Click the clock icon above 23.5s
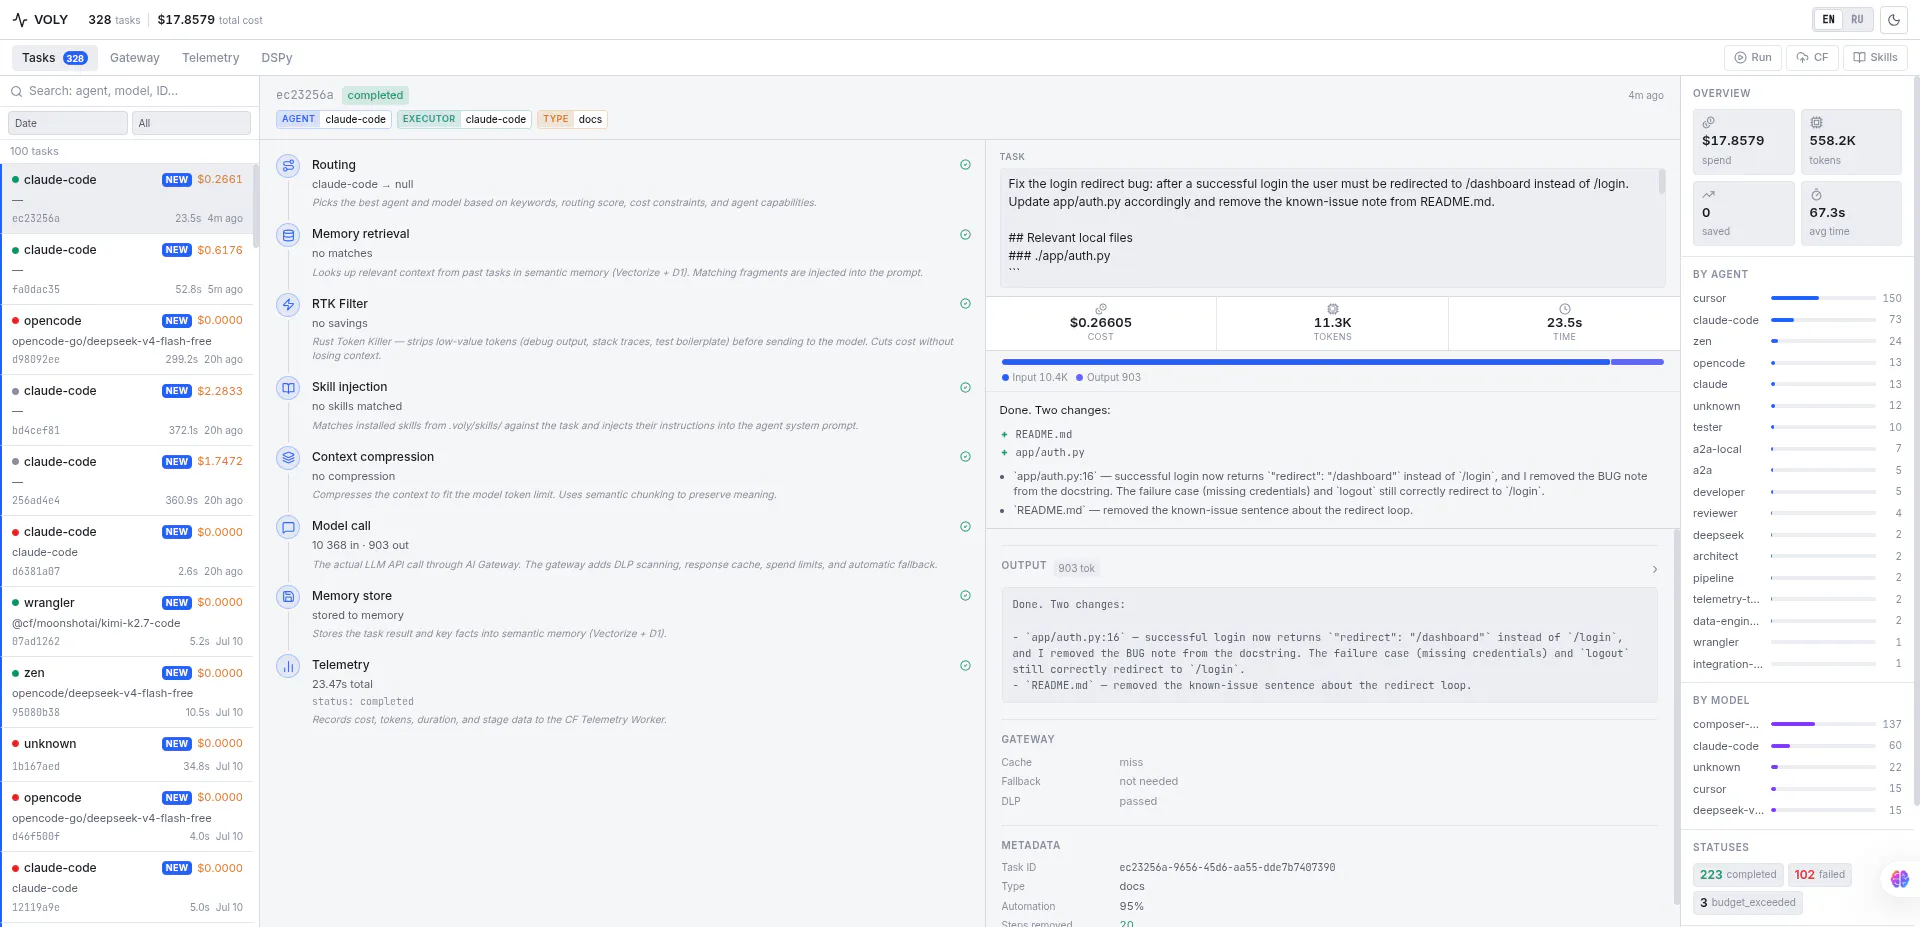Viewport: 1920px width, 927px height. pyautogui.click(x=1564, y=309)
